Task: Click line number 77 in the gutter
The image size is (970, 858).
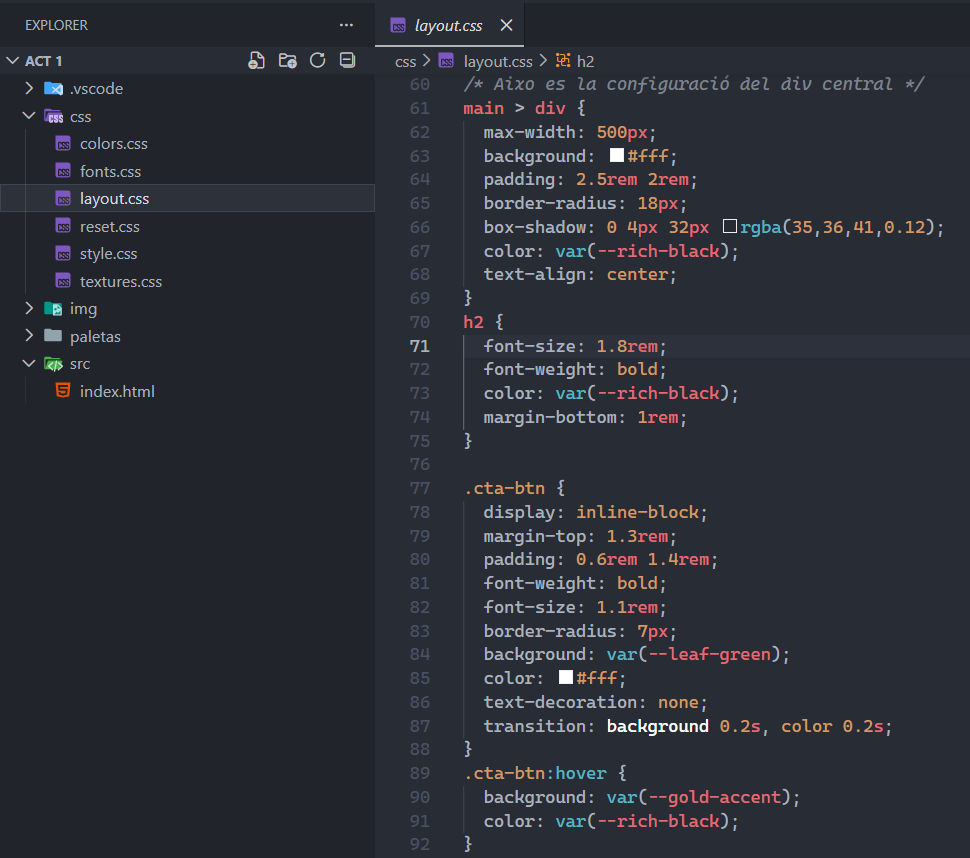Action: (419, 488)
